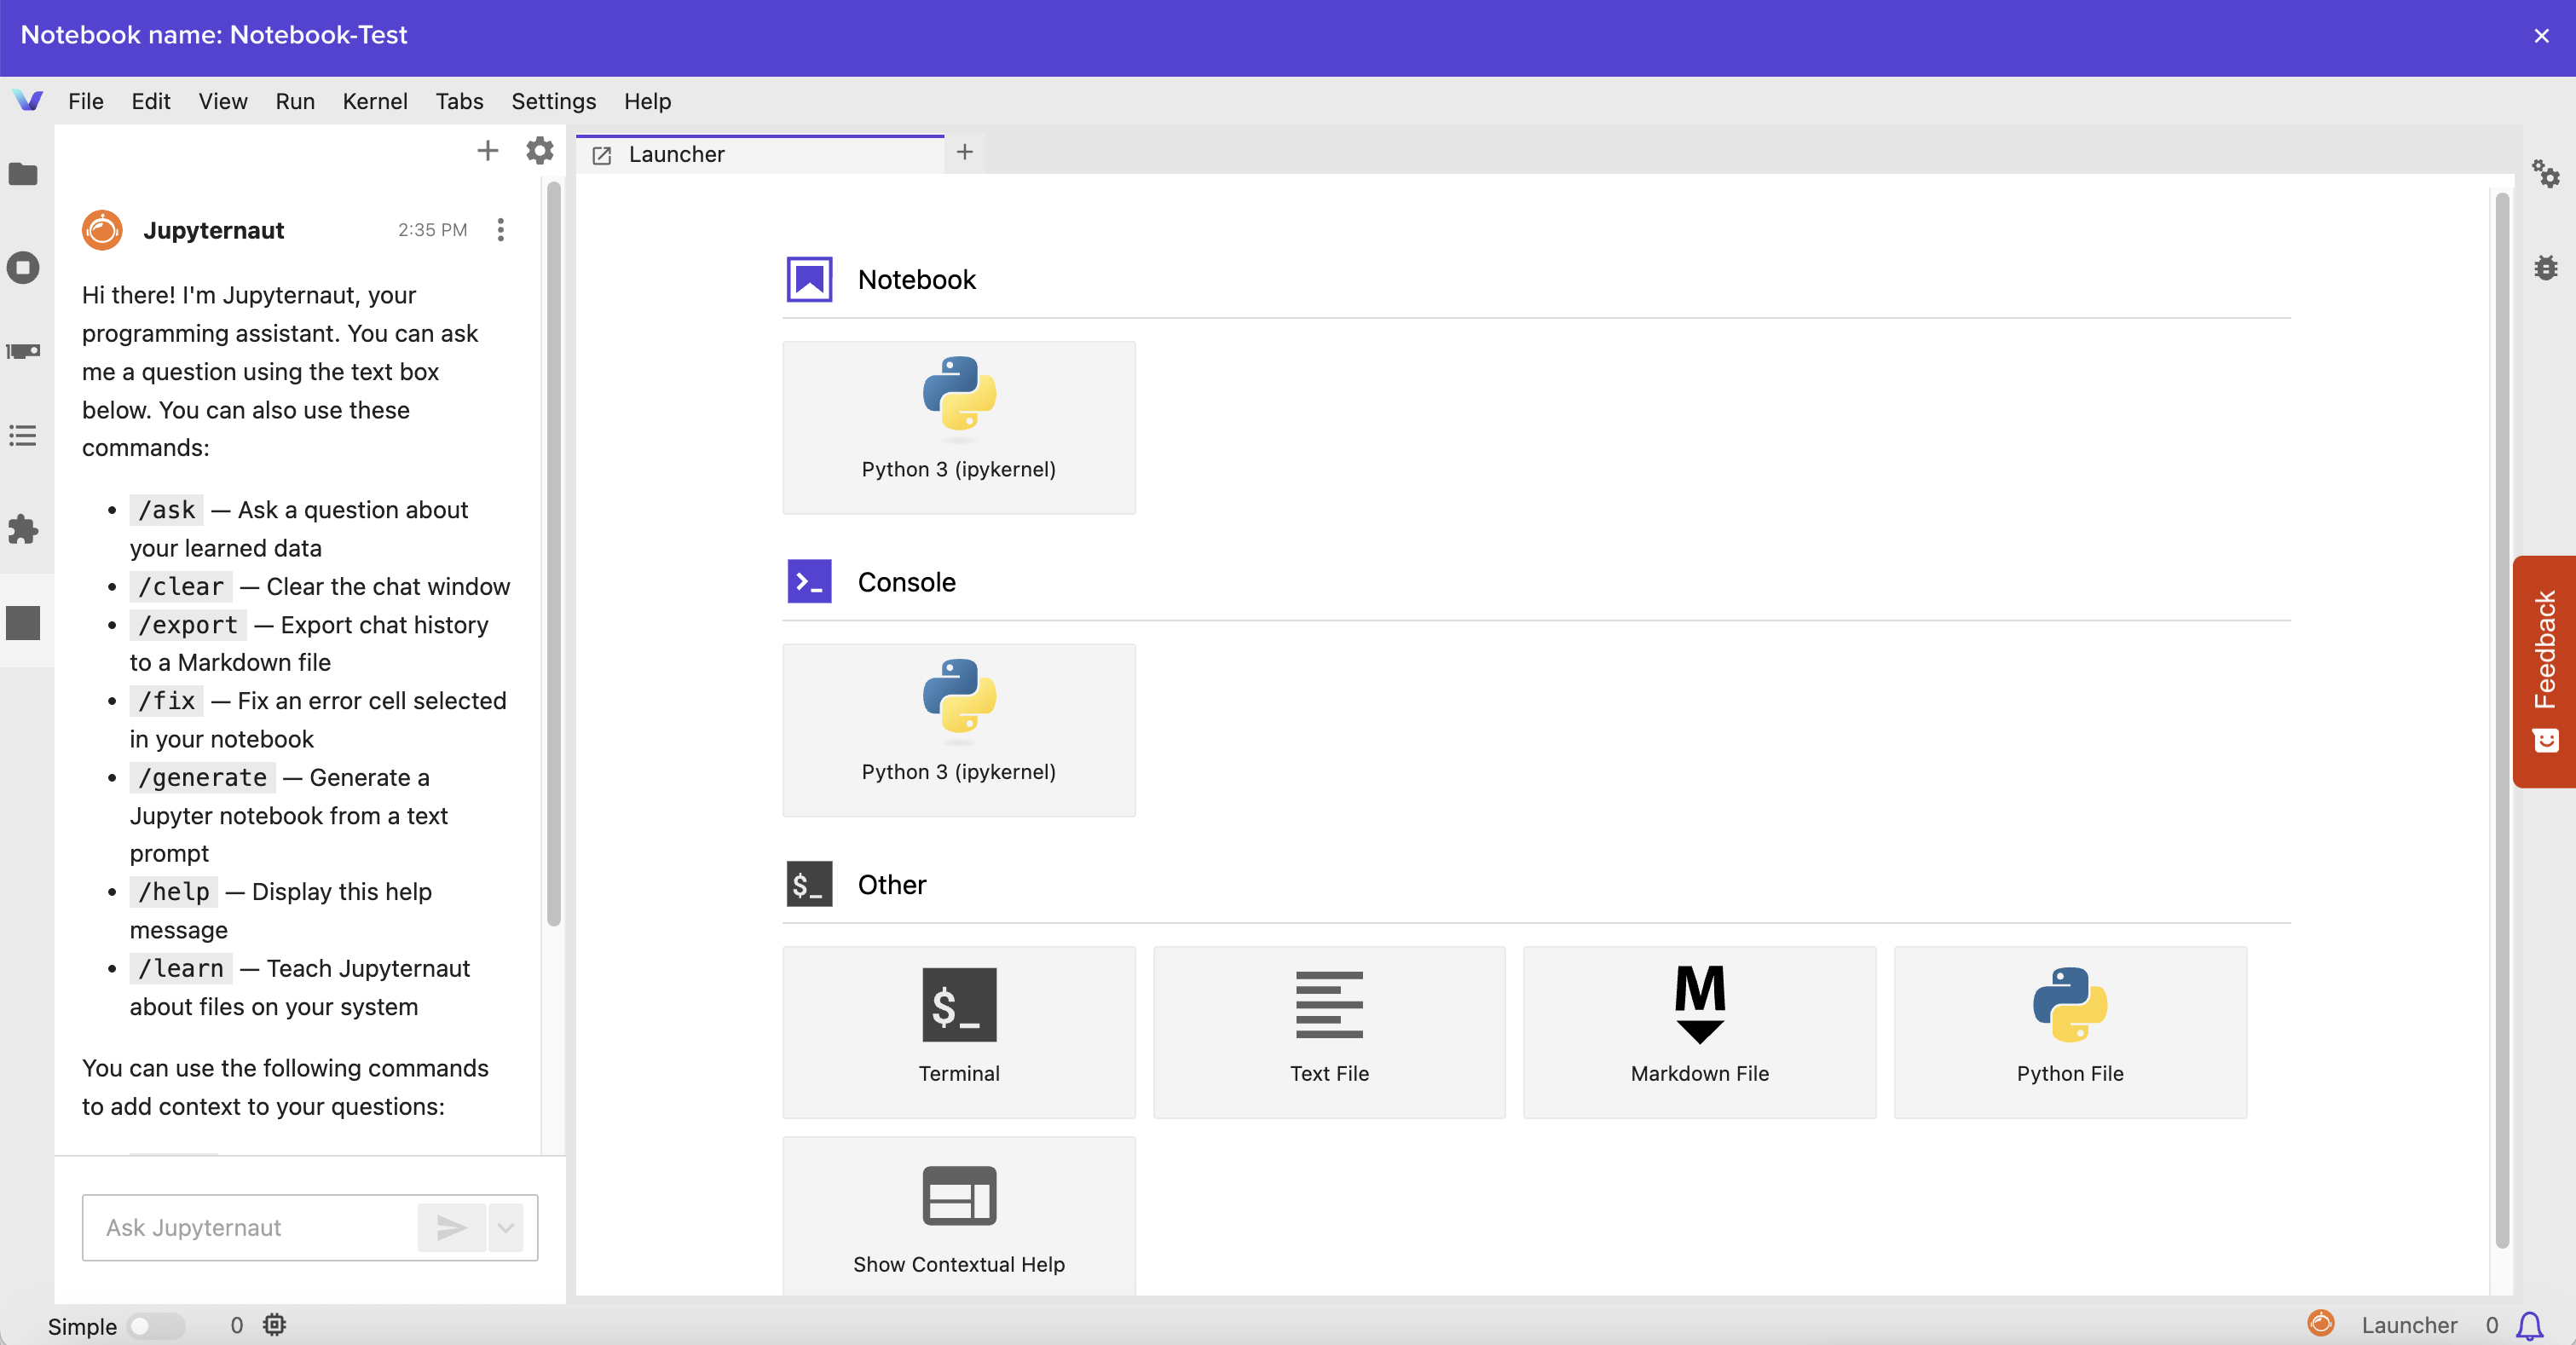Select the Jupyternaut chat sidebar icon
2576x1345 pixels.
point(23,623)
